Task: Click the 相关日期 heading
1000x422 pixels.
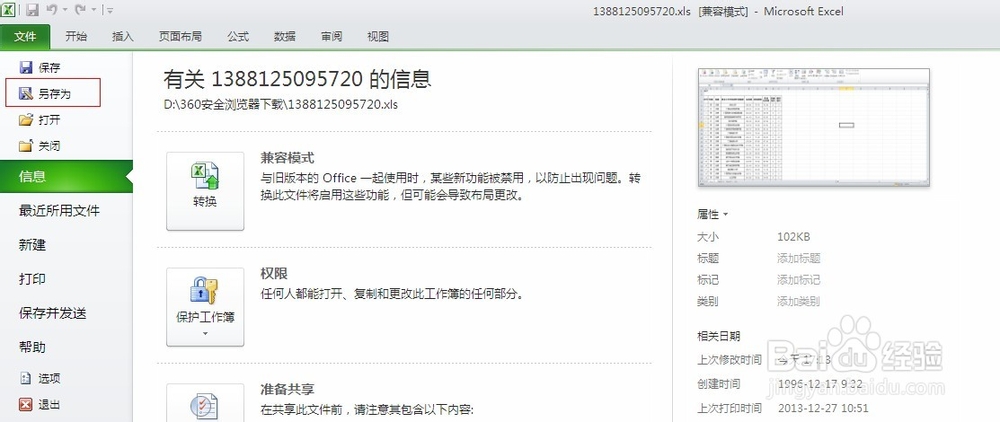Action: tap(719, 336)
